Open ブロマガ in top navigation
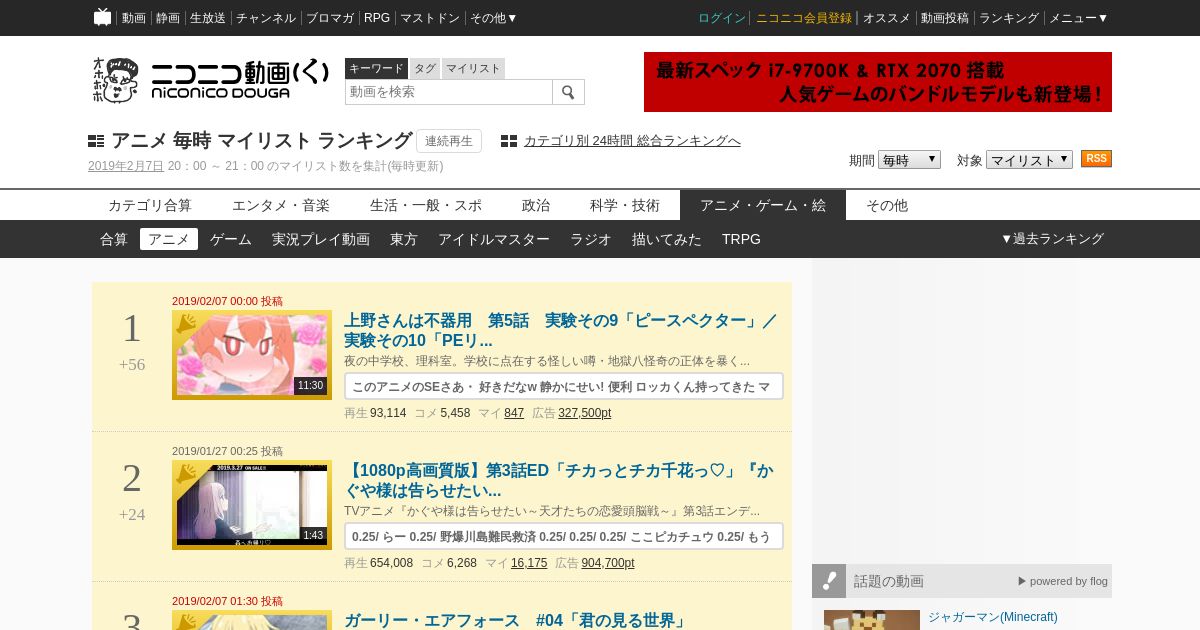The image size is (1200, 630). (330, 18)
